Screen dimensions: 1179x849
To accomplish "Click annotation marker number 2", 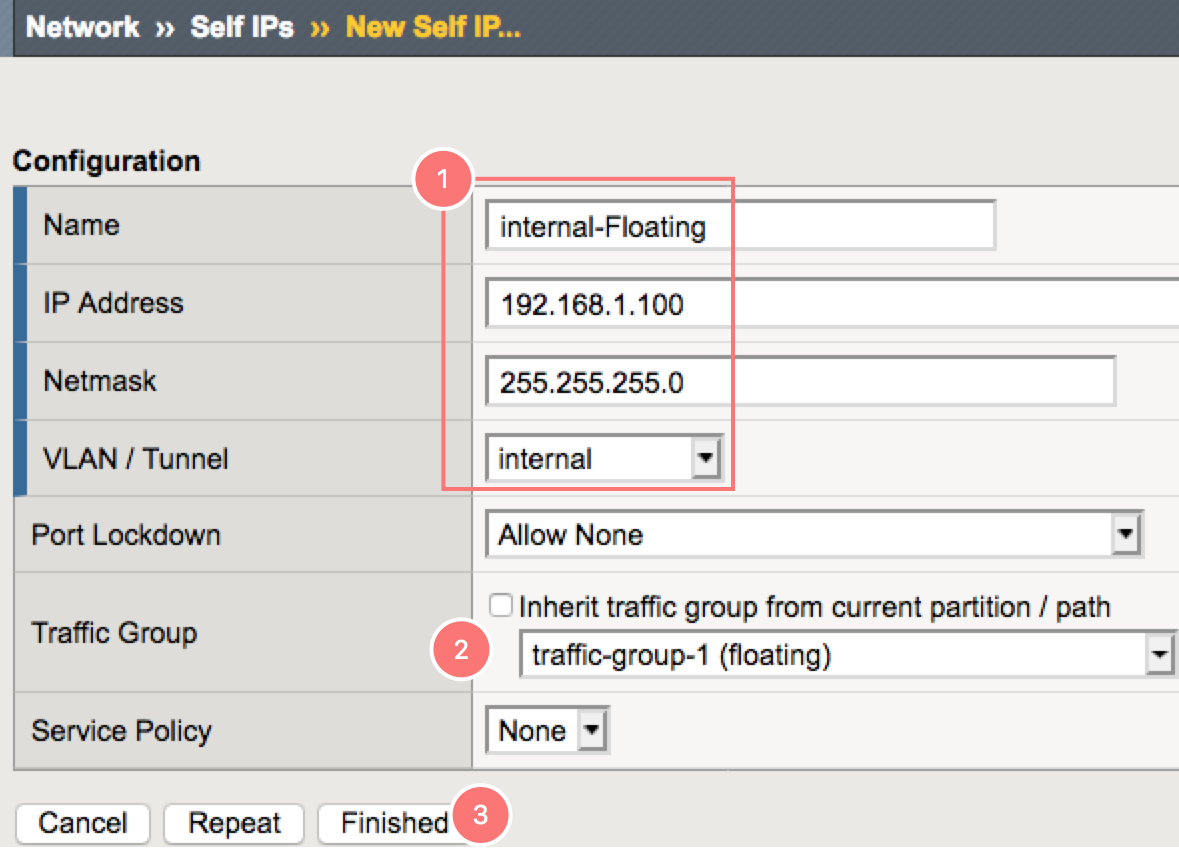I will (x=460, y=651).
